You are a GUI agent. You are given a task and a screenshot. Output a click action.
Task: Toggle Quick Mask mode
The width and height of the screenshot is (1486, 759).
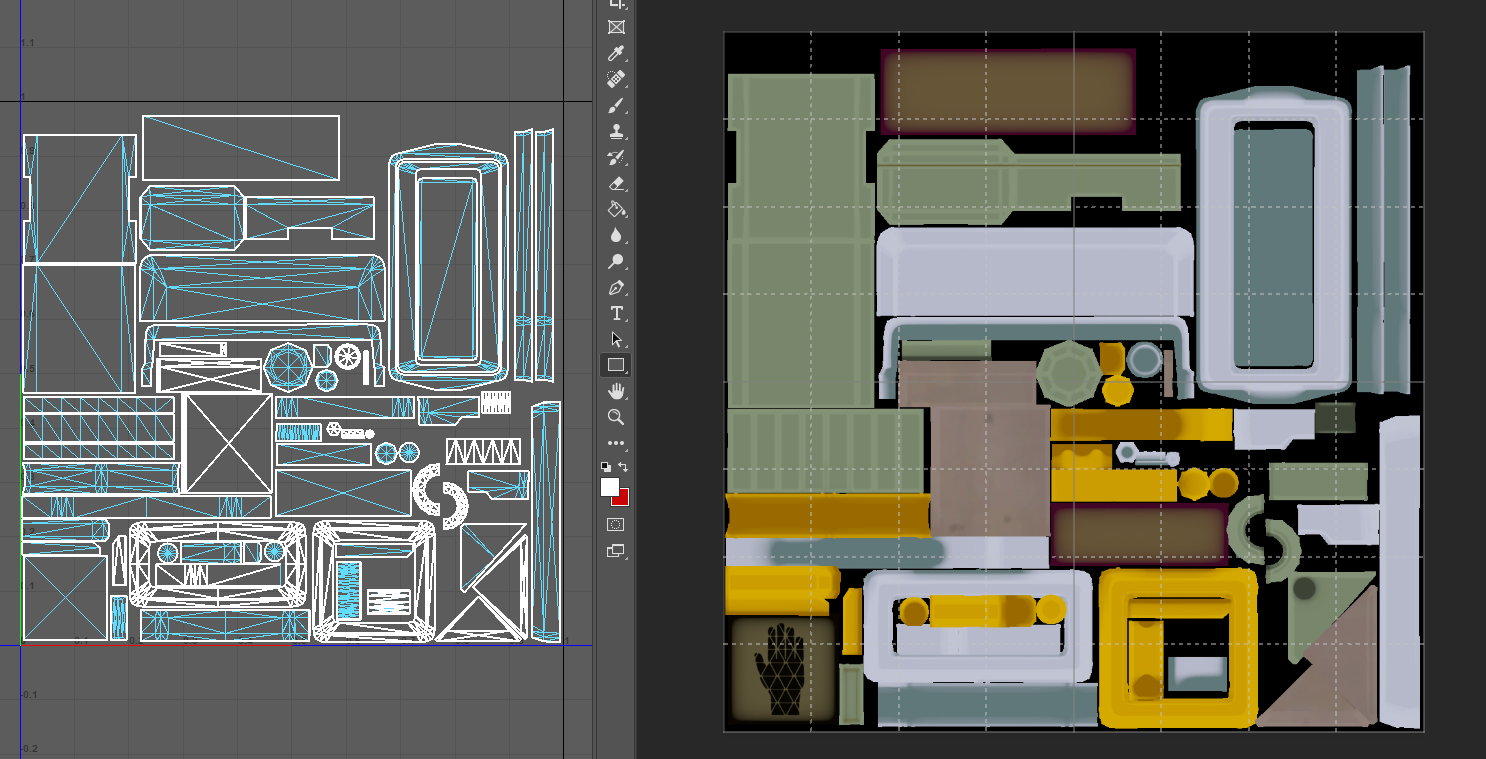click(616, 525)
